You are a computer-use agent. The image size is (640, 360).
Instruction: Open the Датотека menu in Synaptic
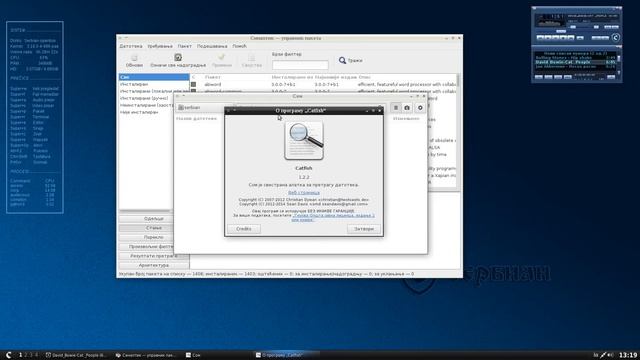point(131,46)
